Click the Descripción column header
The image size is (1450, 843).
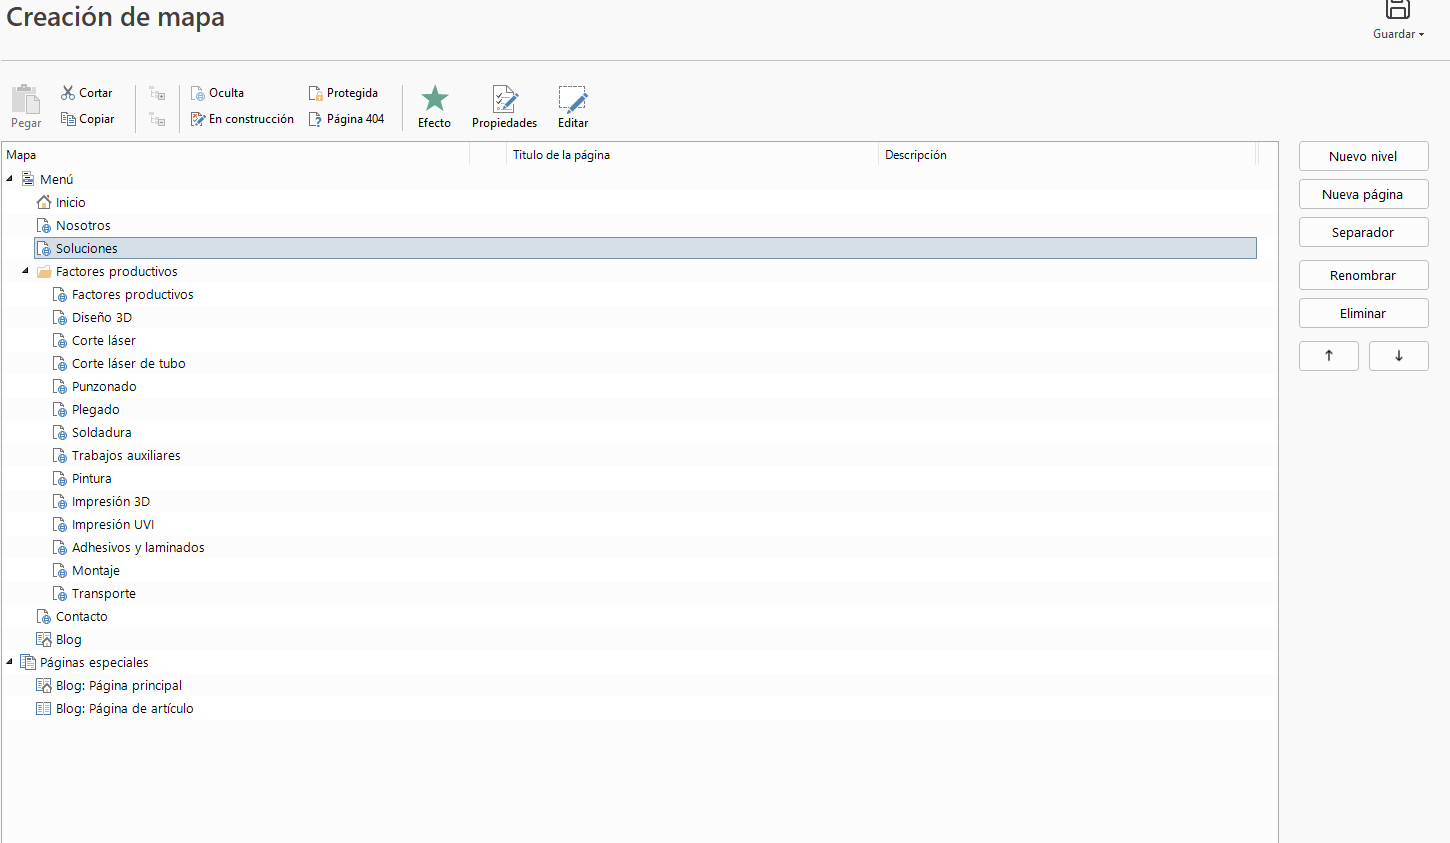(915, 155)
